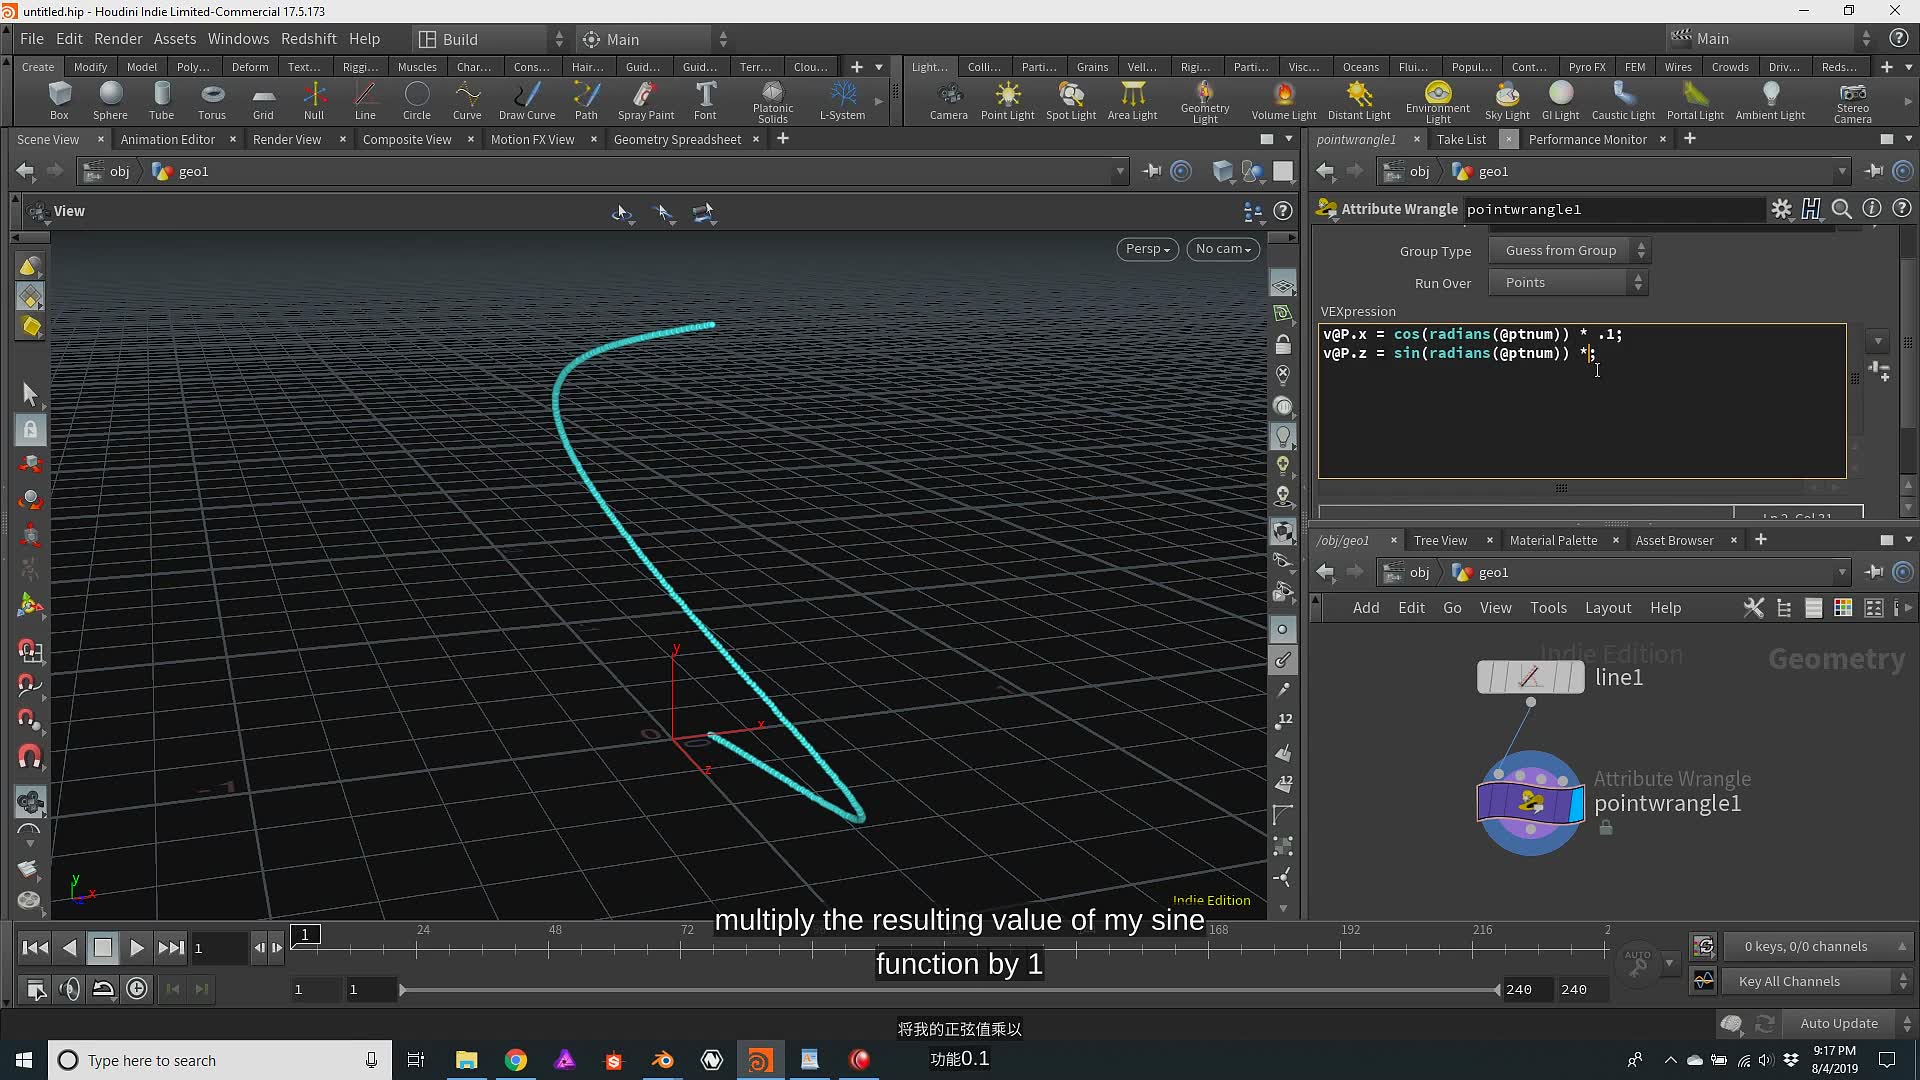Create Platonic Solids geometry
The width and height of the screenshot is (1920, 1080).
click(772, 103)
